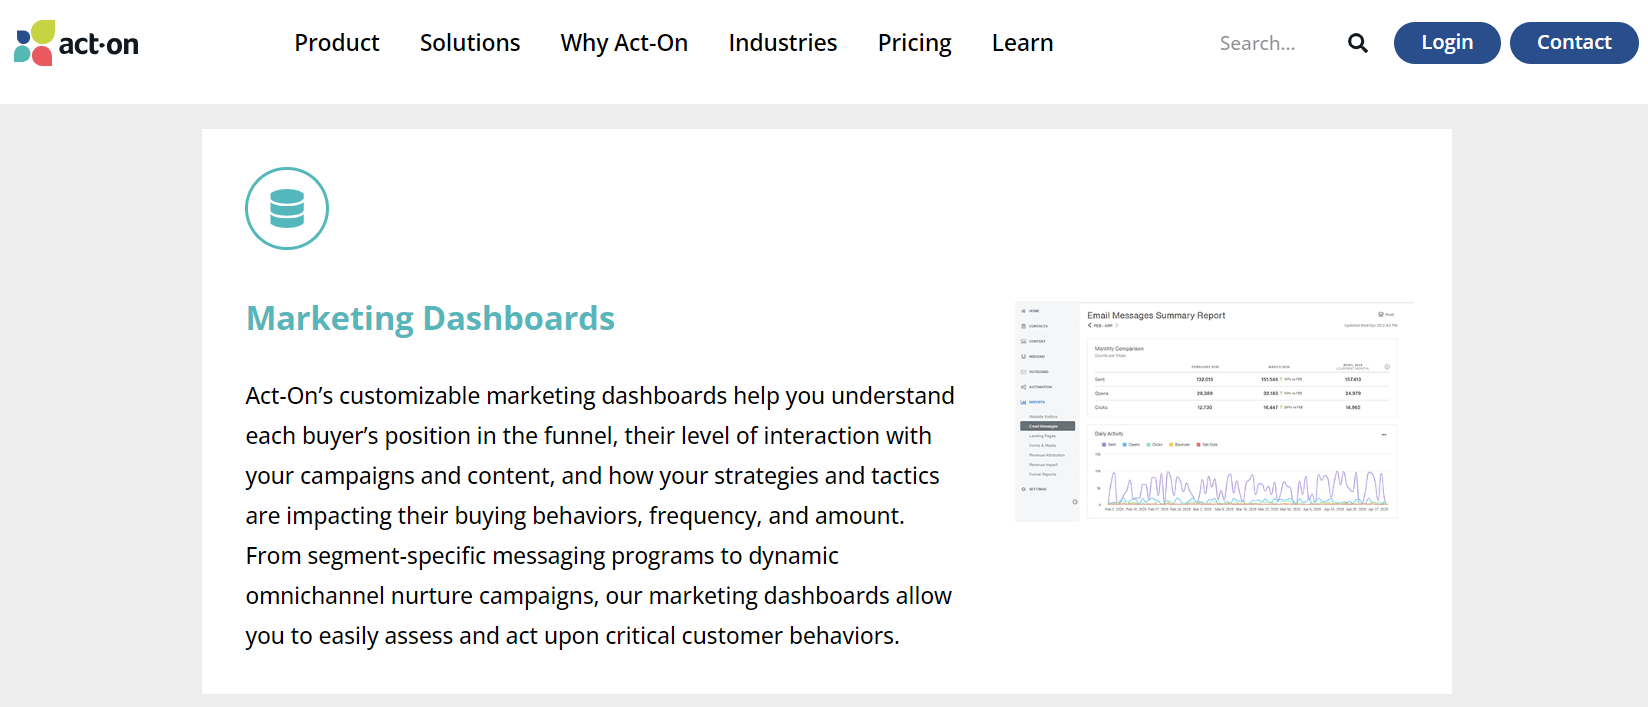The image size is (1648, 707).
Task: Expand the Learn navigation item
Action: (x=1022, y=43)
